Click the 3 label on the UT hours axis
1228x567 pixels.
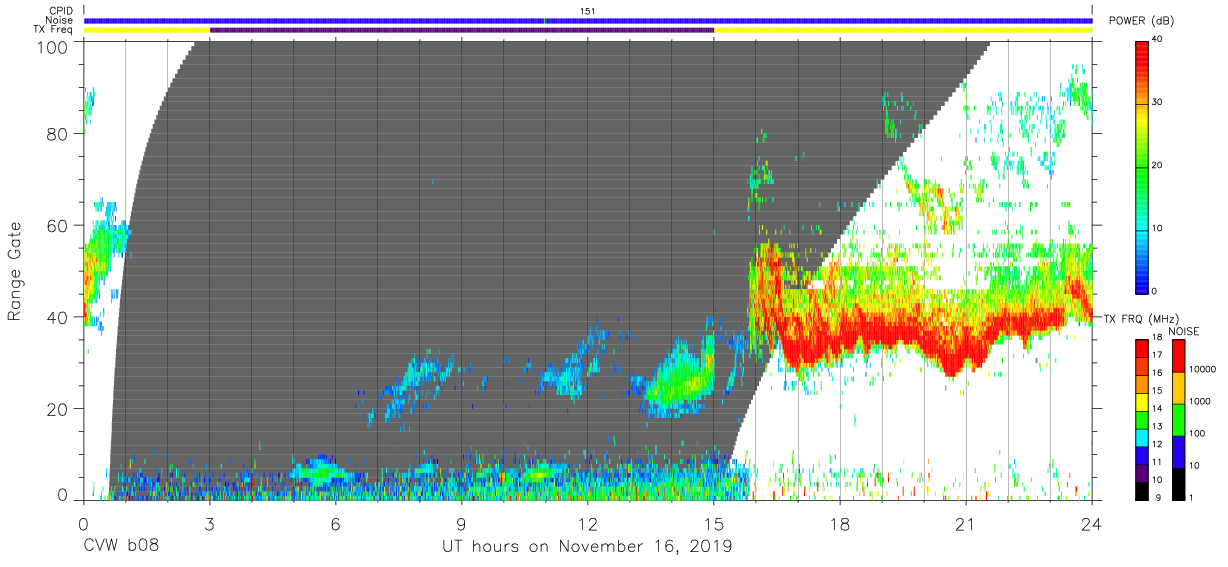click(209, 522)
